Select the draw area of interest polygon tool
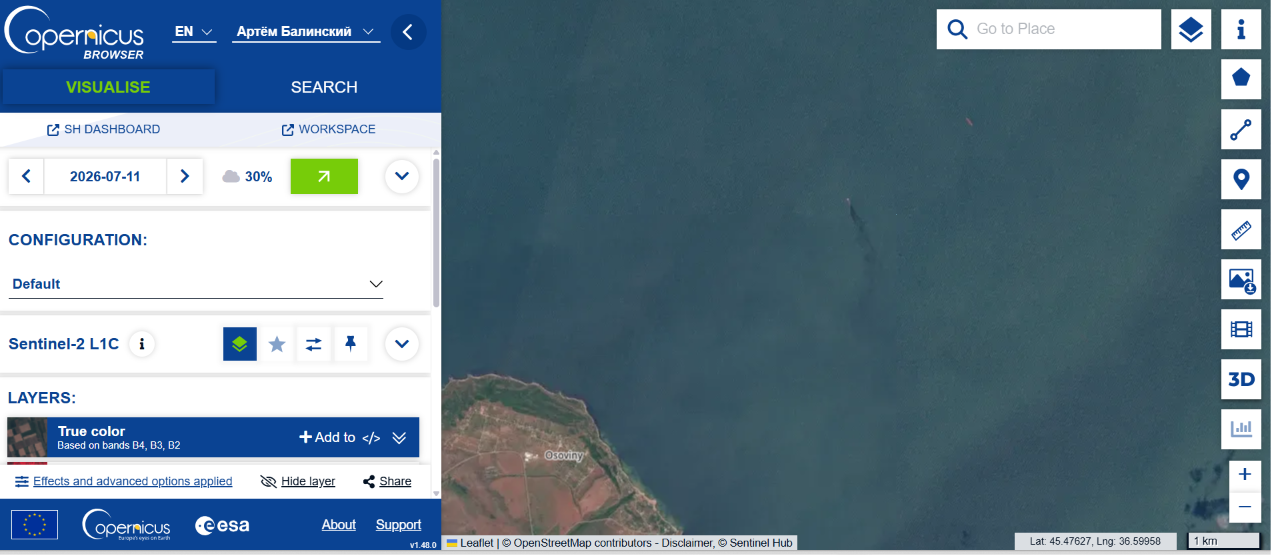The height and width of the screenshot is (555, 1271). coord(1241,78)
